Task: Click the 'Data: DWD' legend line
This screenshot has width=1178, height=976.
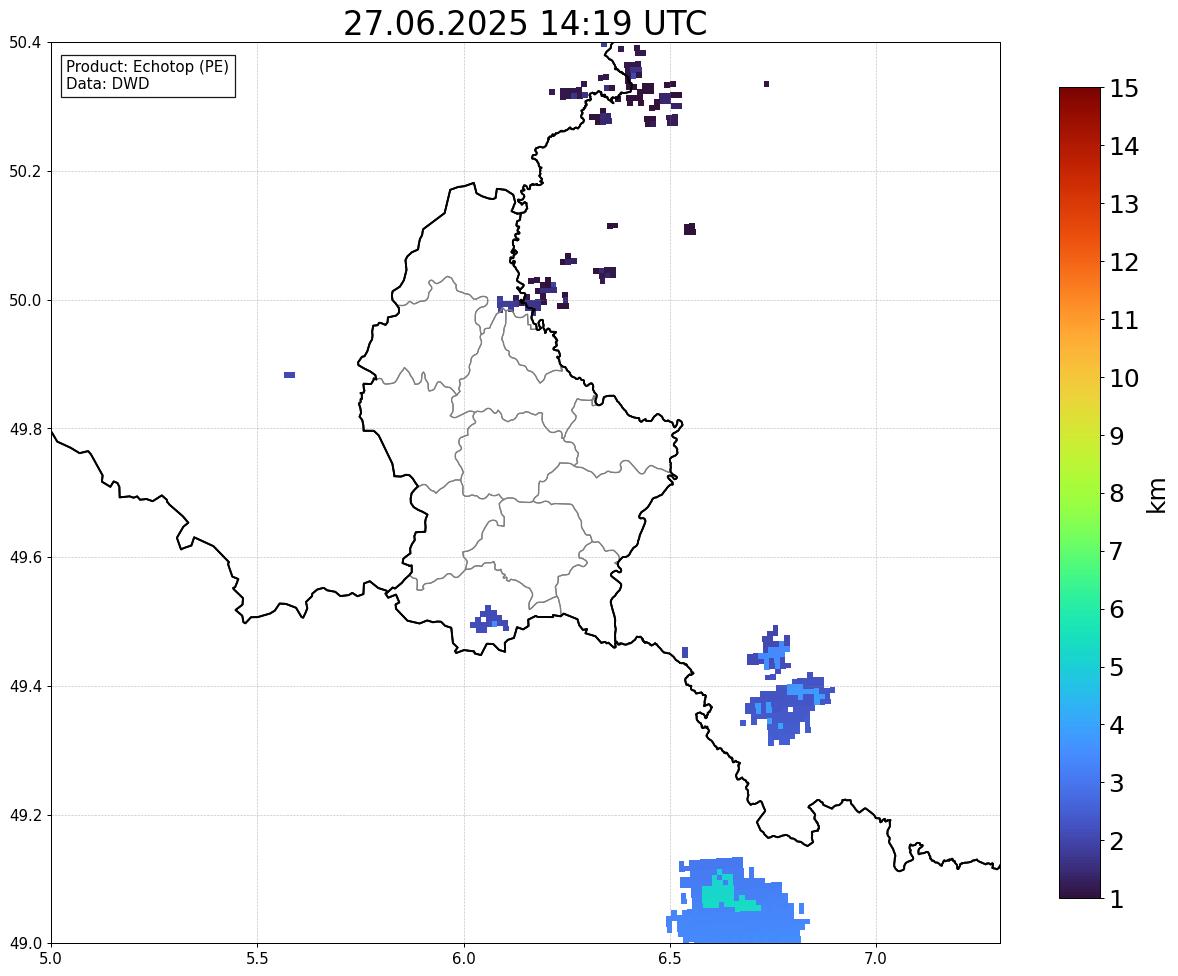Action: 107,83
